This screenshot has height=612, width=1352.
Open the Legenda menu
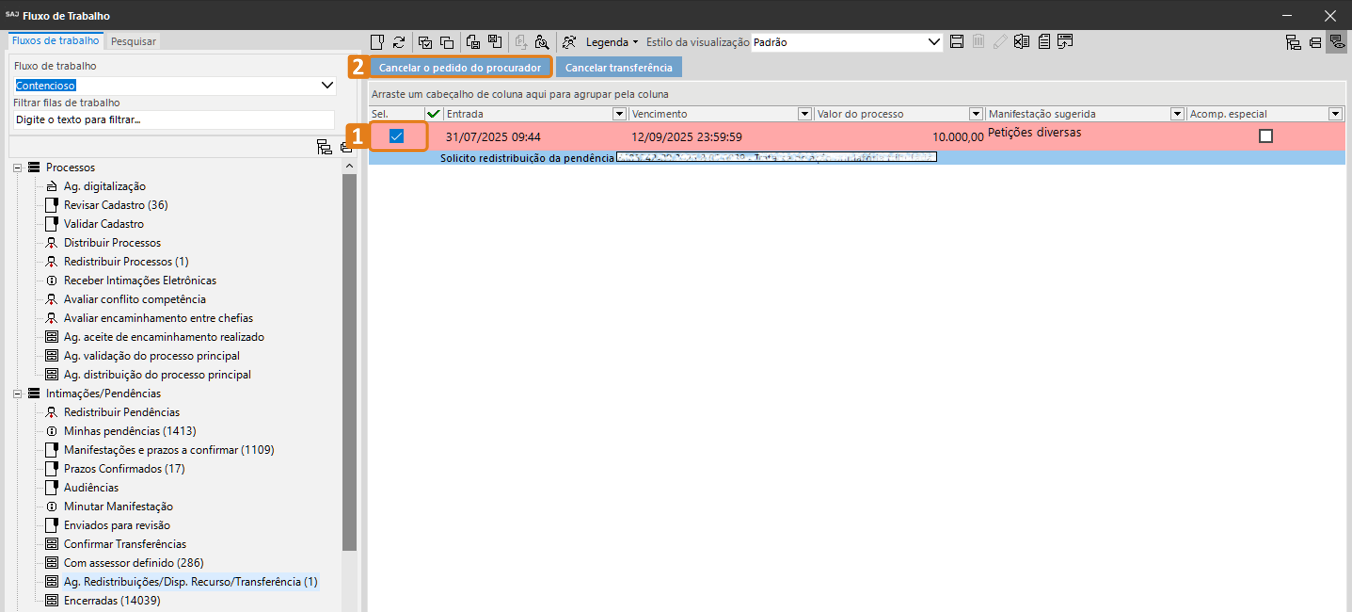(611, 42)
